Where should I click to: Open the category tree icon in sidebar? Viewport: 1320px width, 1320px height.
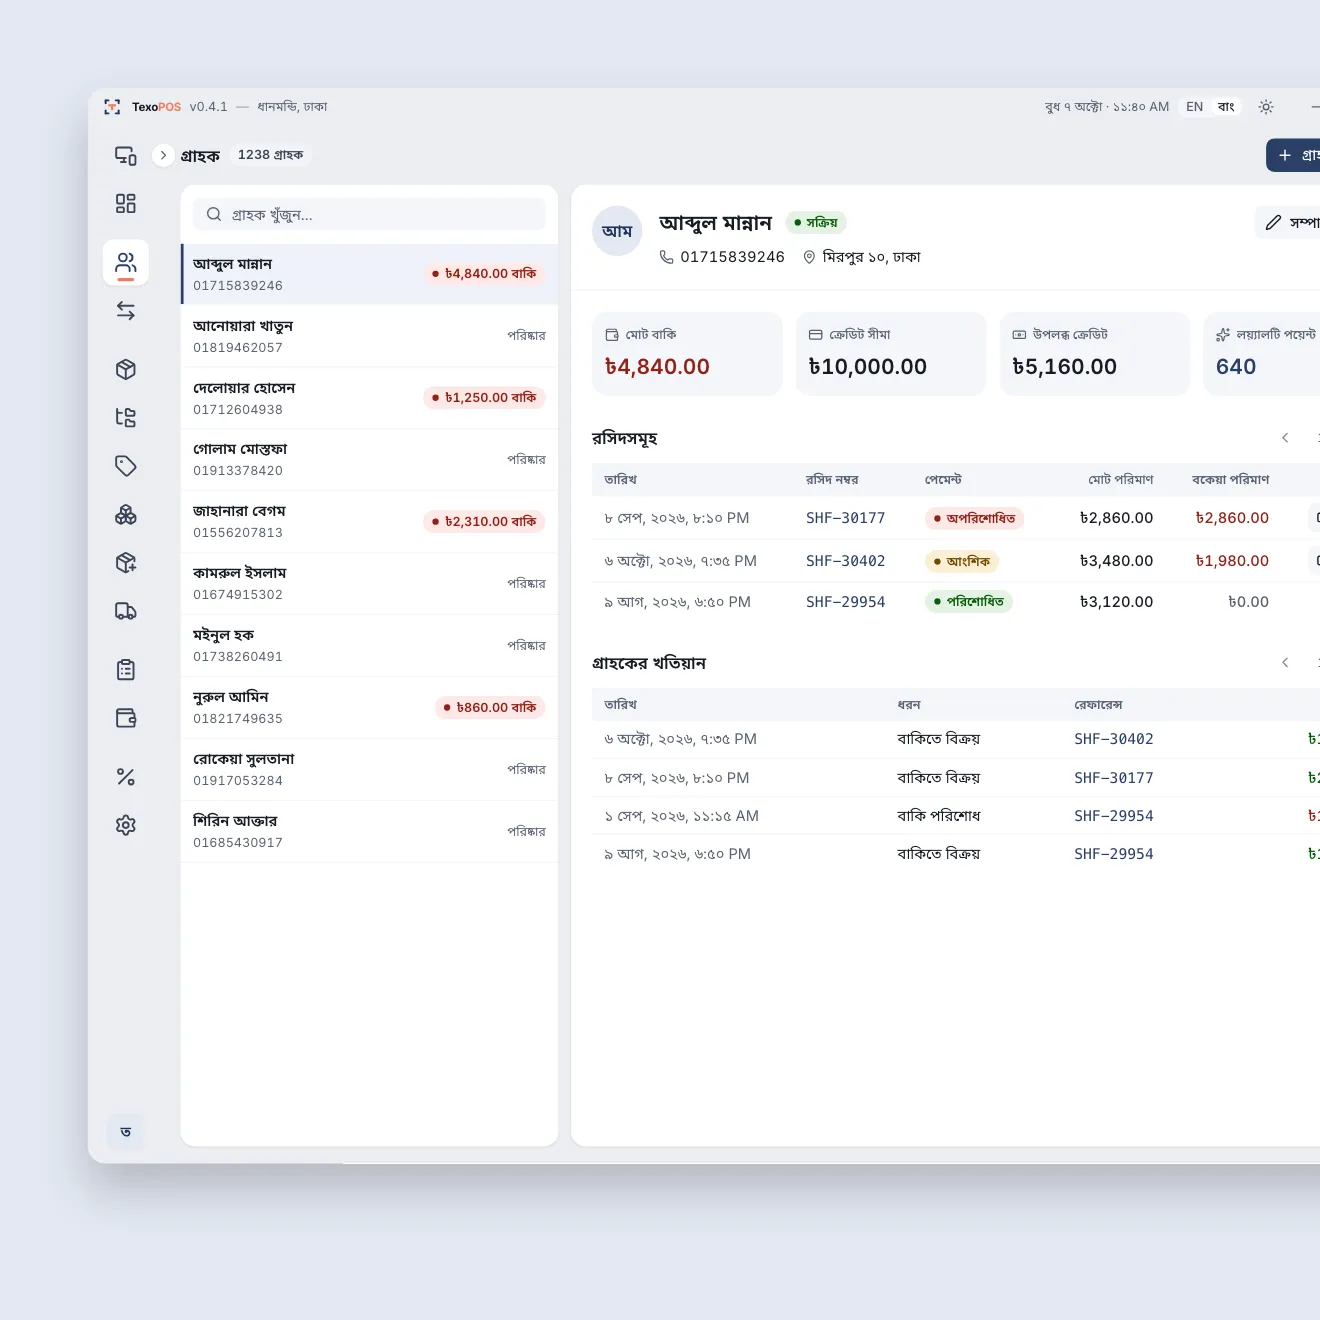(126, 418)
